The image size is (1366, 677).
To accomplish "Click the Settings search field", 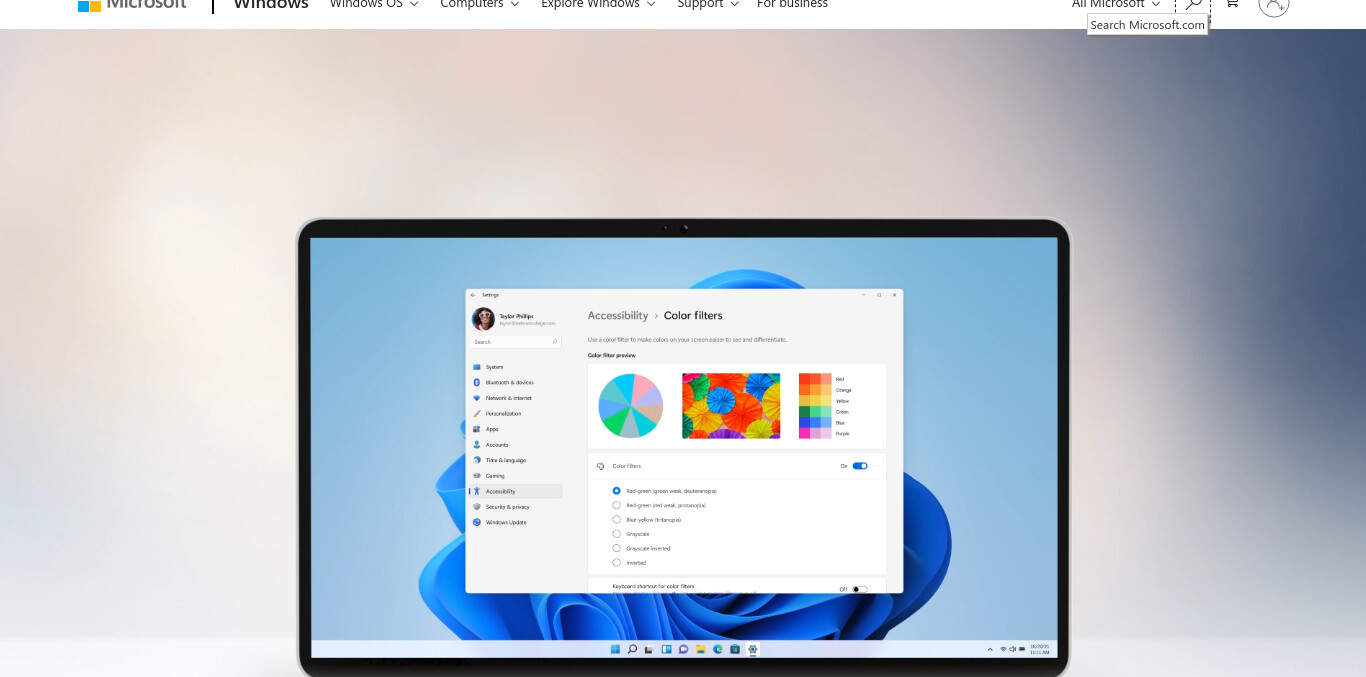I will 516,342.
